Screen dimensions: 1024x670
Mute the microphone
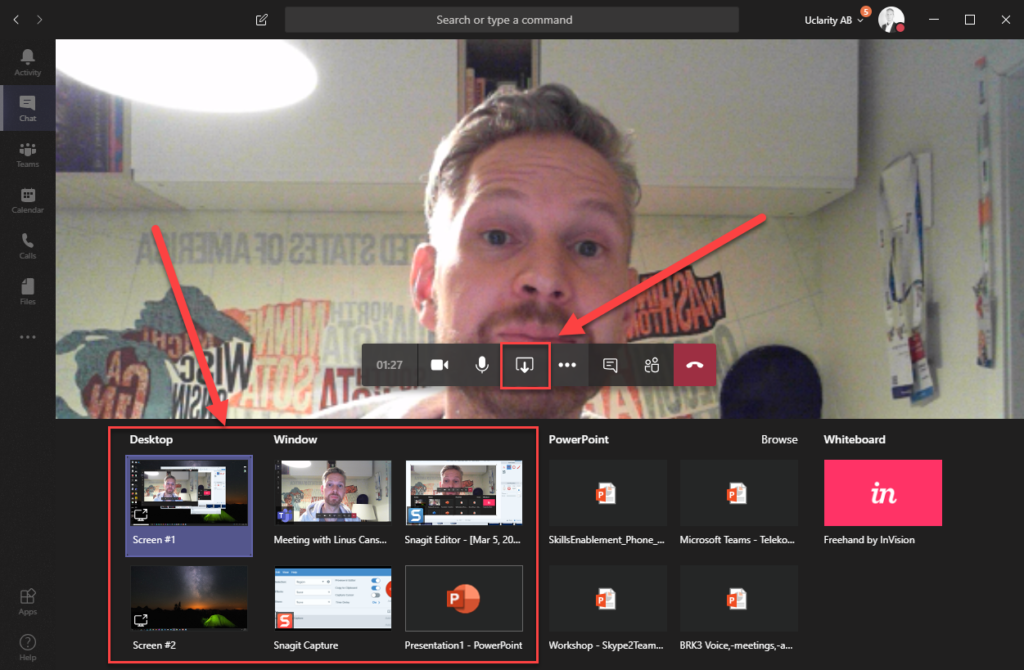tap(482, 365)
